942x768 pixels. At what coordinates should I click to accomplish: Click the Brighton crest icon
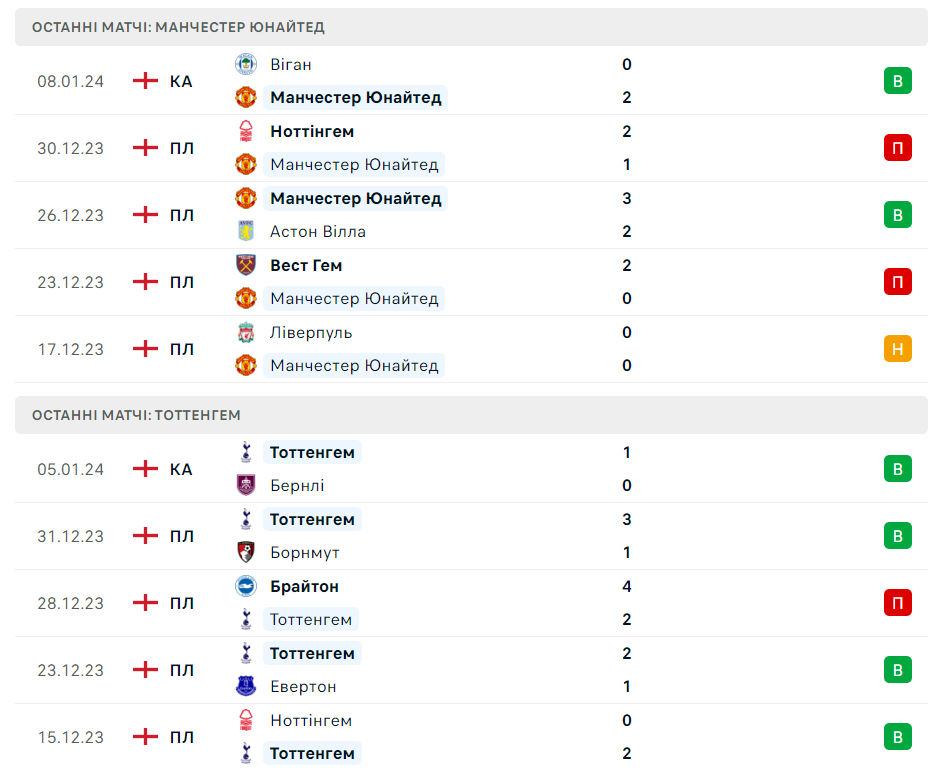pos(245,586)
